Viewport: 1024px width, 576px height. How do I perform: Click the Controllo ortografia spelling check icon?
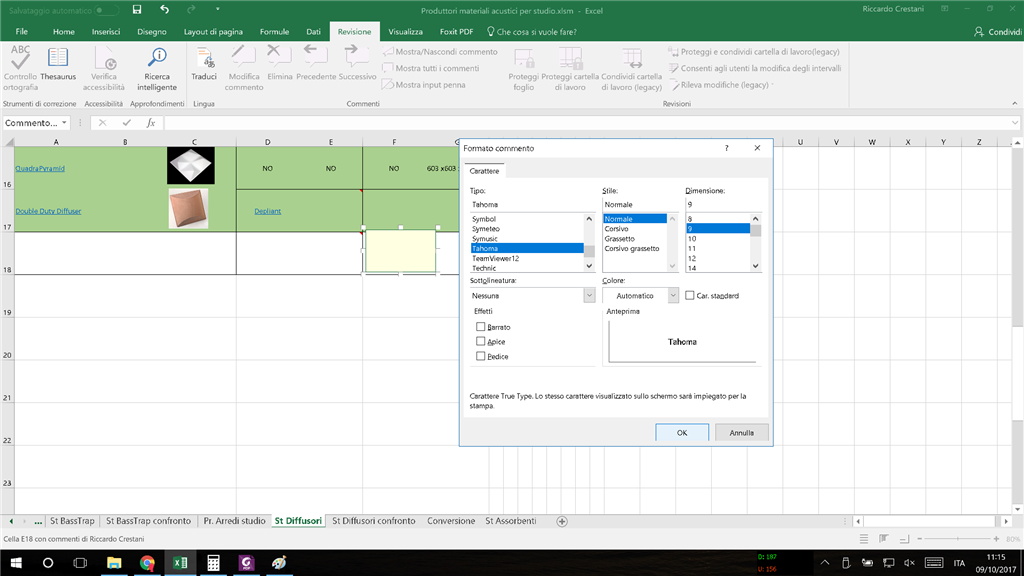click(x=20, y=57)
